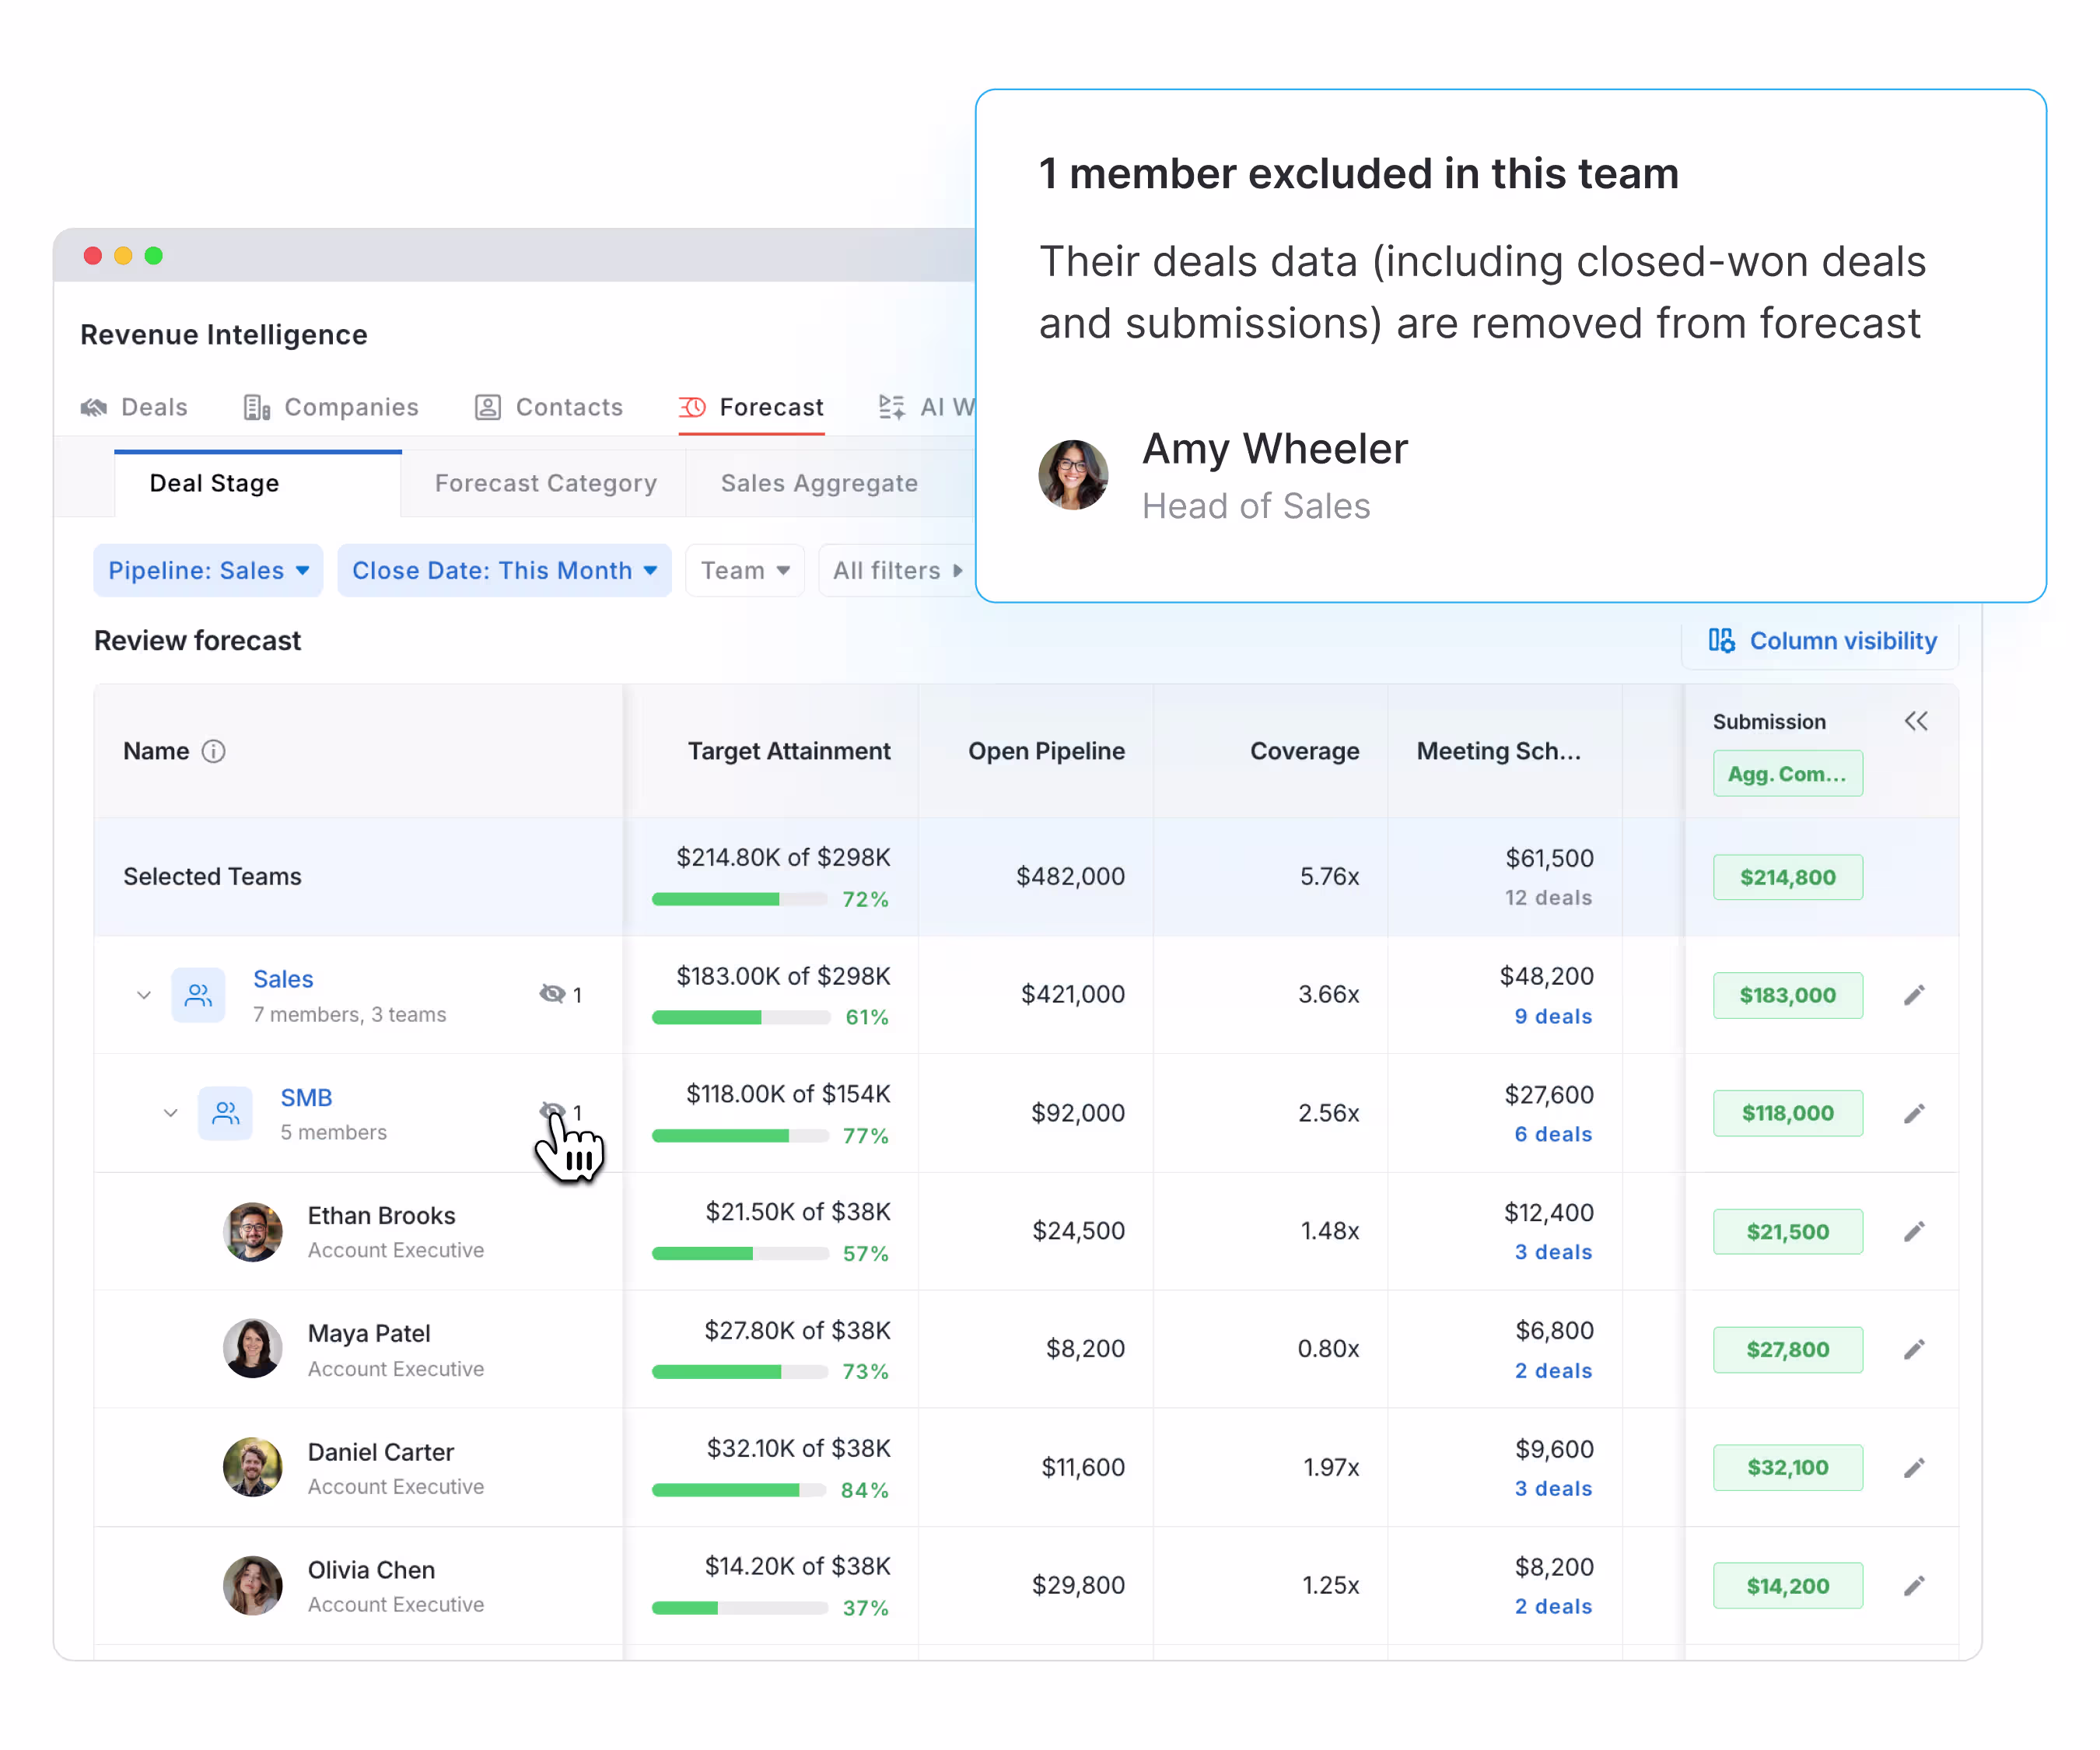Open the SMB row 6 deals link
This screenshot has height=1750, width=2100.
(1553, 1134)
